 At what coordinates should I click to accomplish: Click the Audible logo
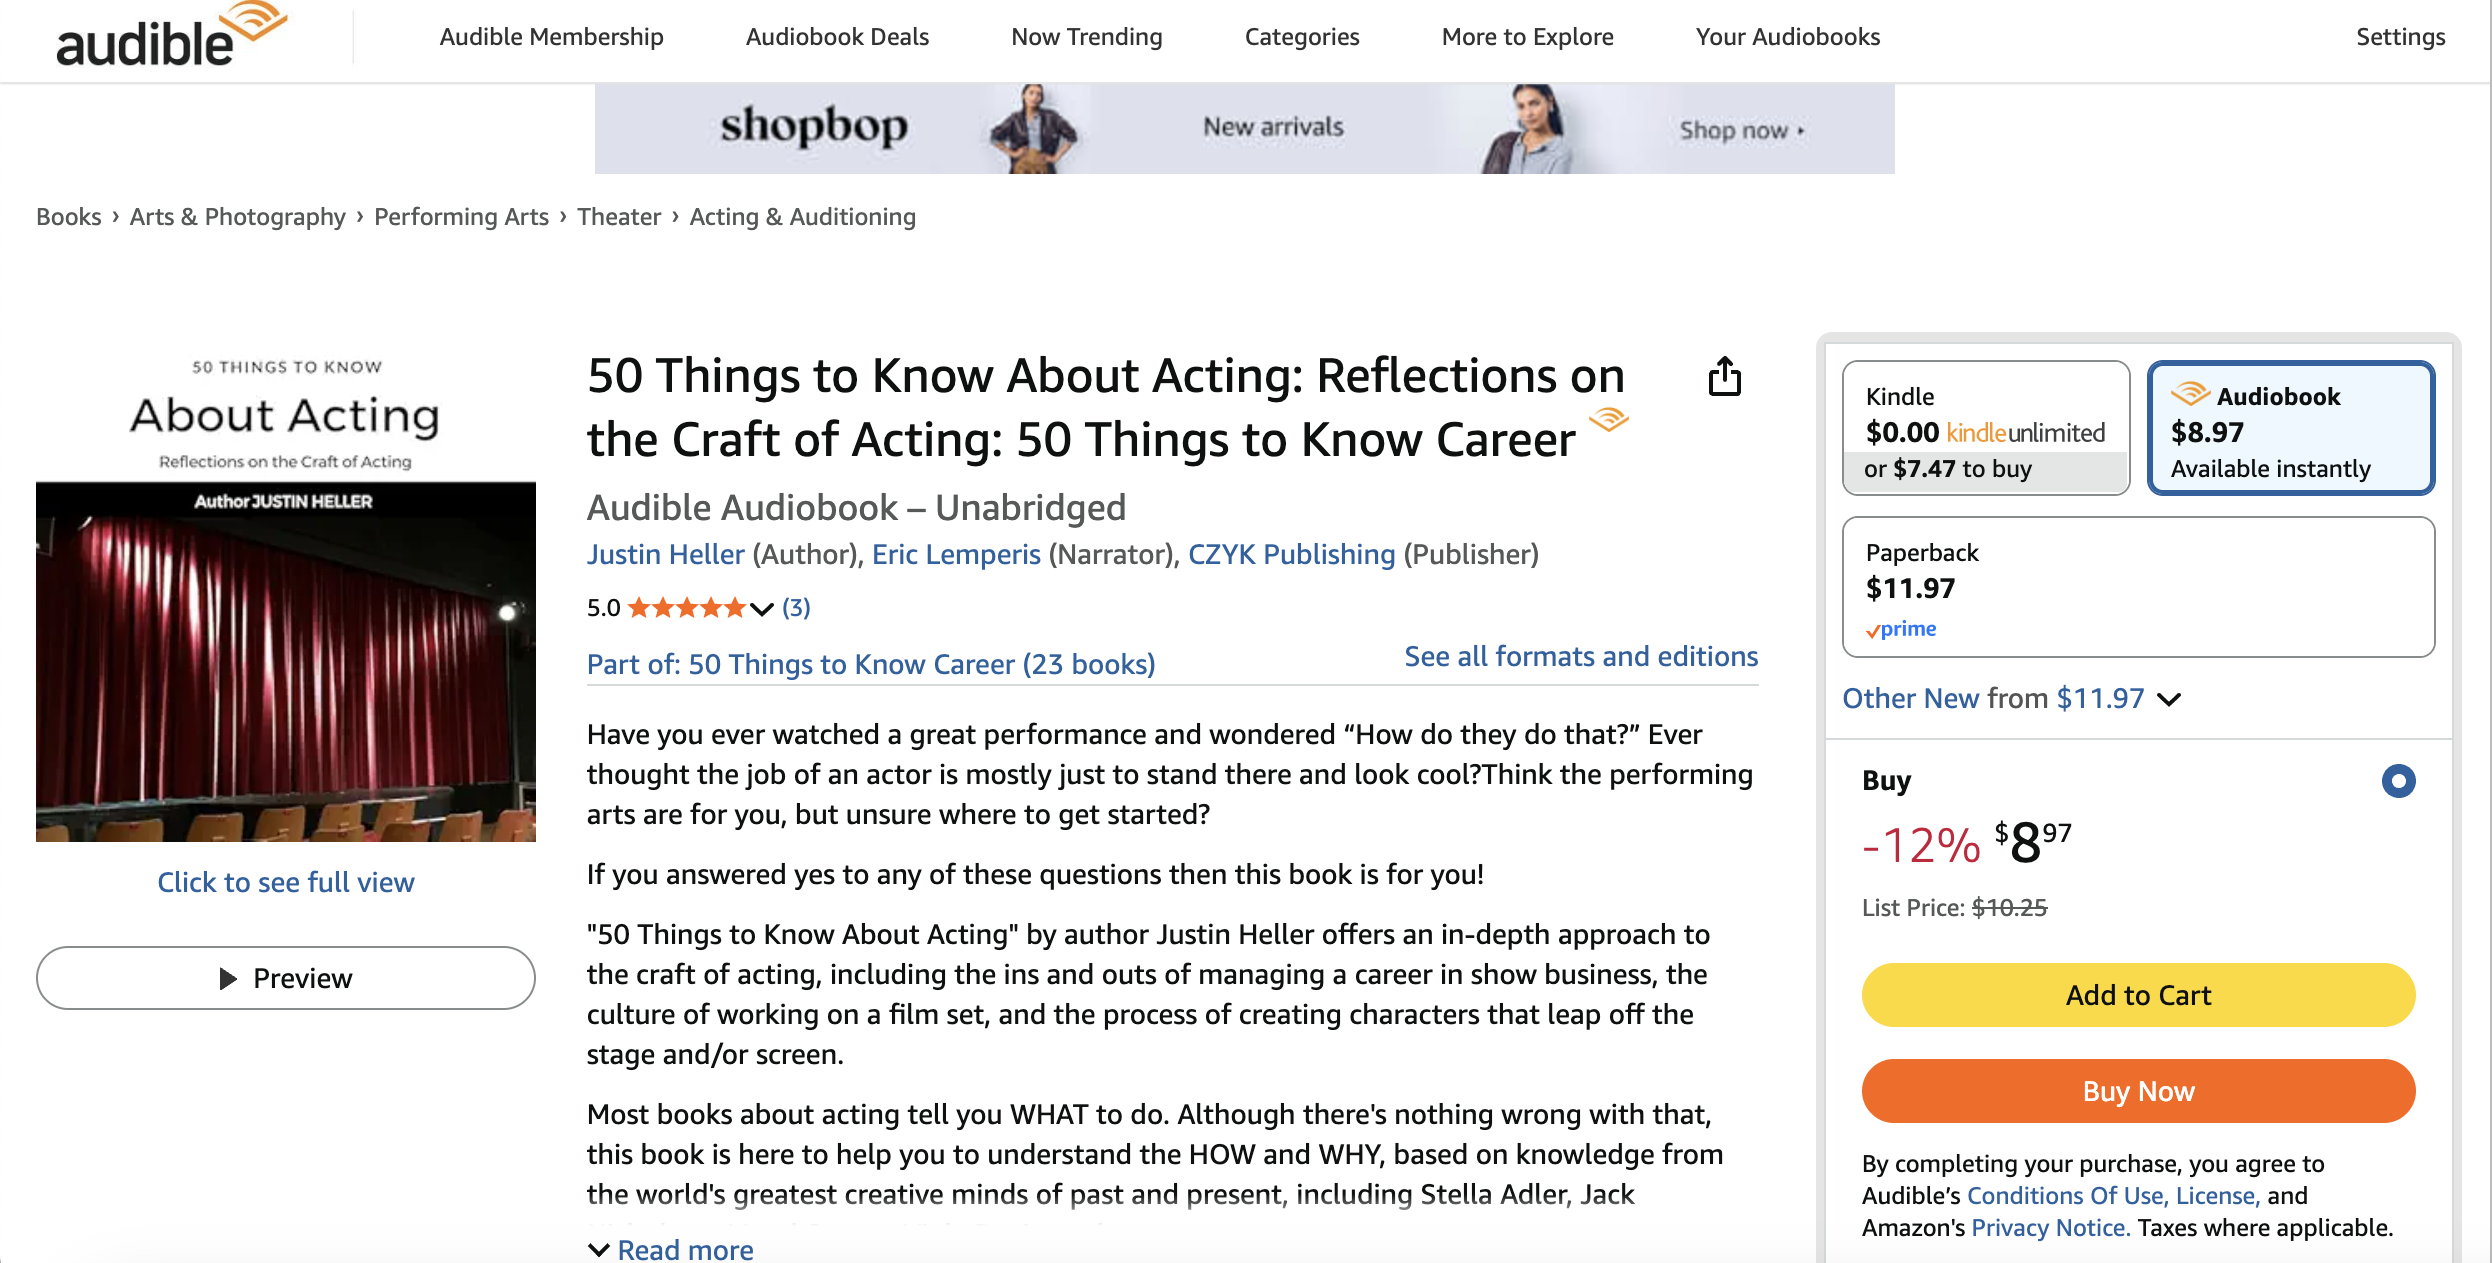tap(168, 33)
